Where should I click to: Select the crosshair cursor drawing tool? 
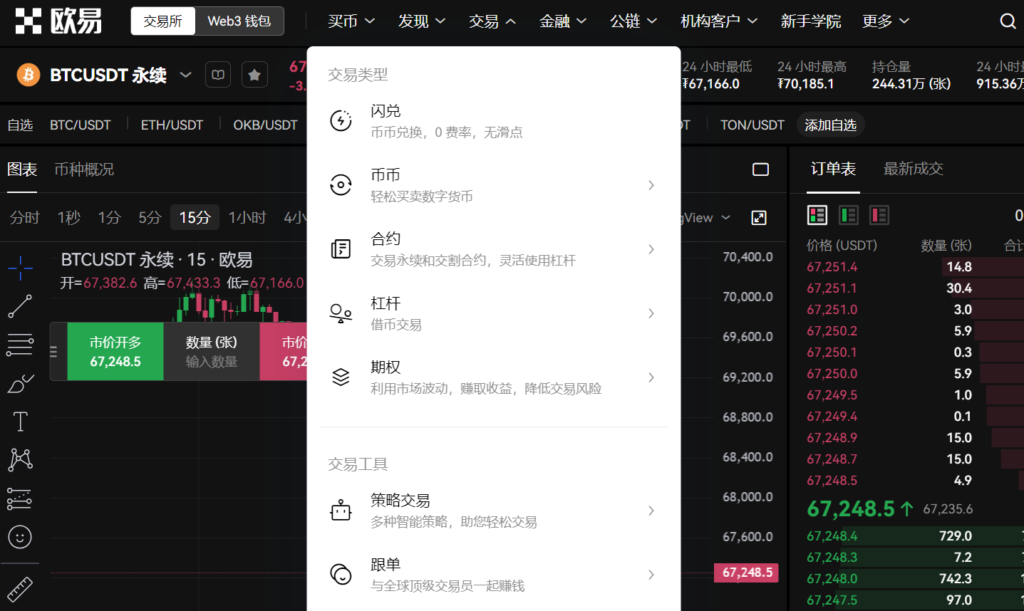click(x=20, y=267)
